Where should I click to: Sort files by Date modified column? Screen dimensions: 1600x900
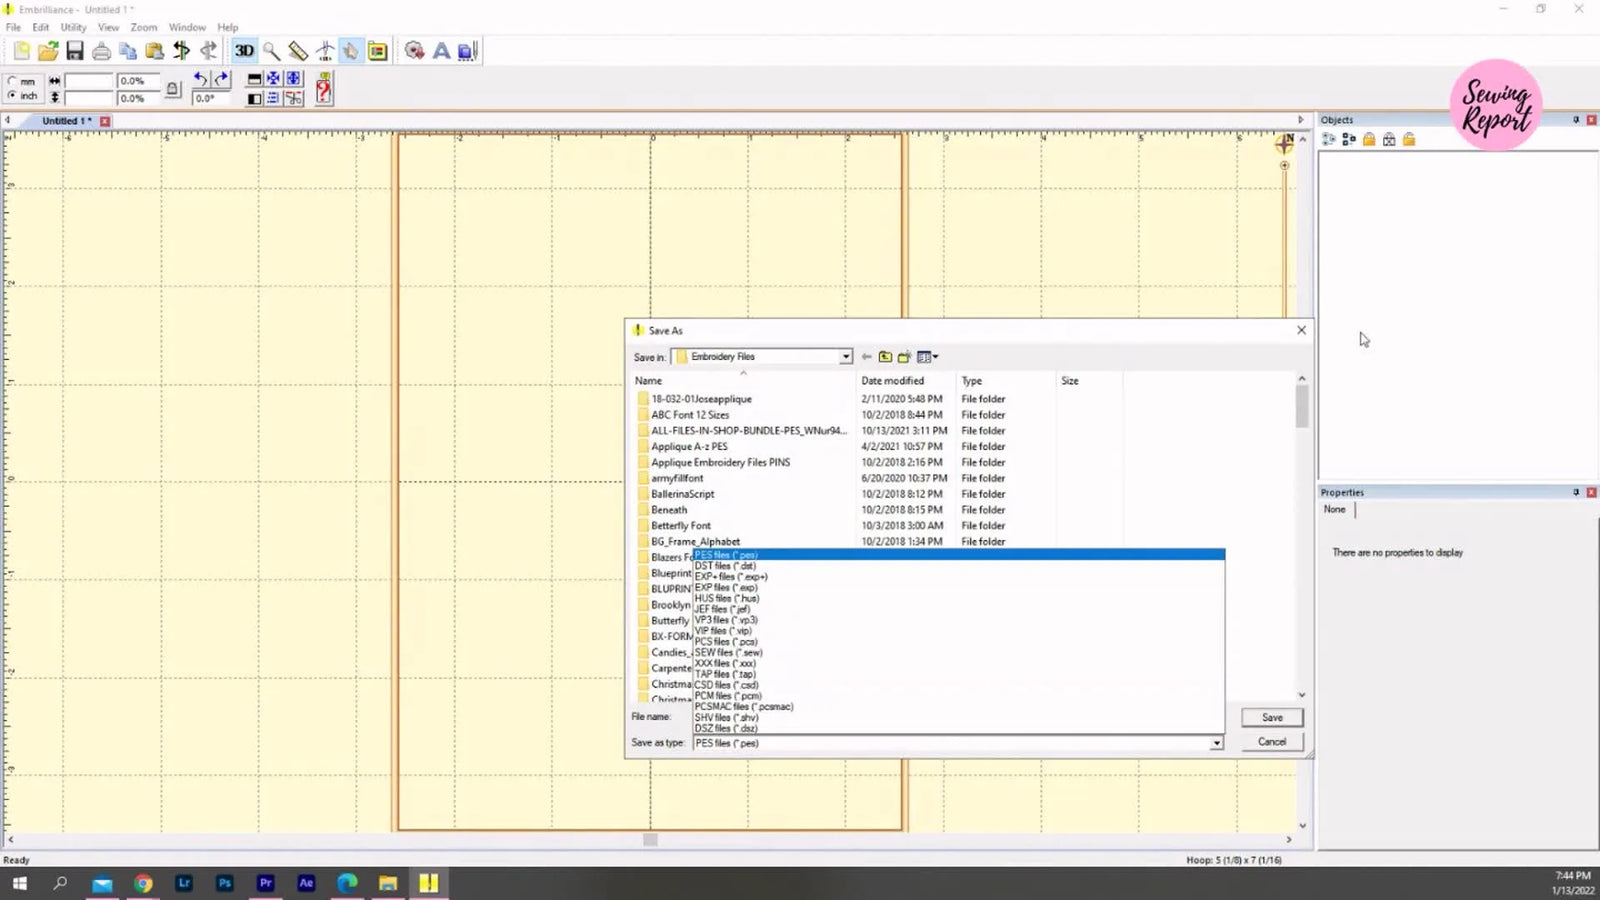coord(907,381)
